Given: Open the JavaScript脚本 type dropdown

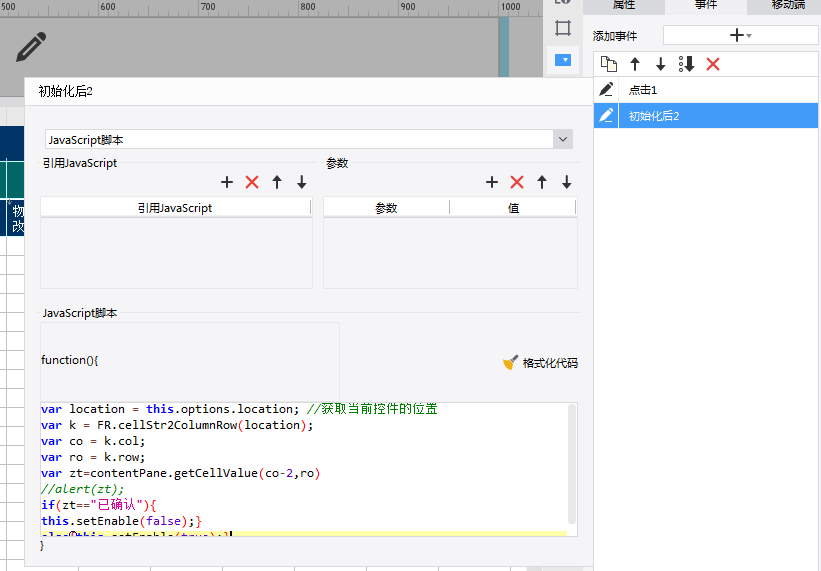Looking at the screenshot, I should coord(563,139).
